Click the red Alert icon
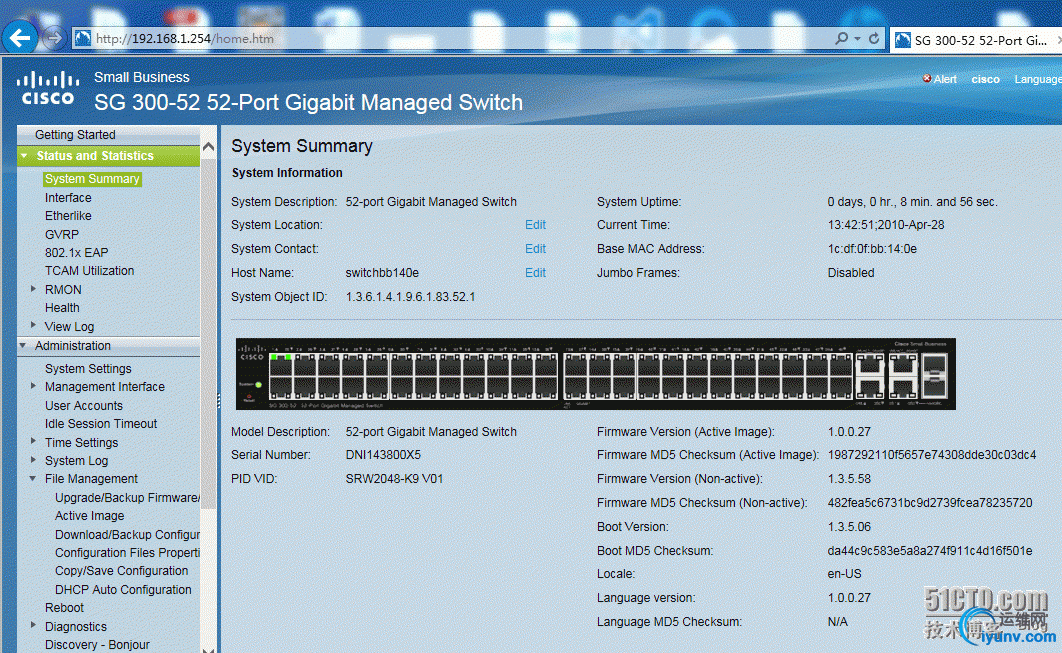Screen dimensions: 1062x653 [x=927, y=79]
